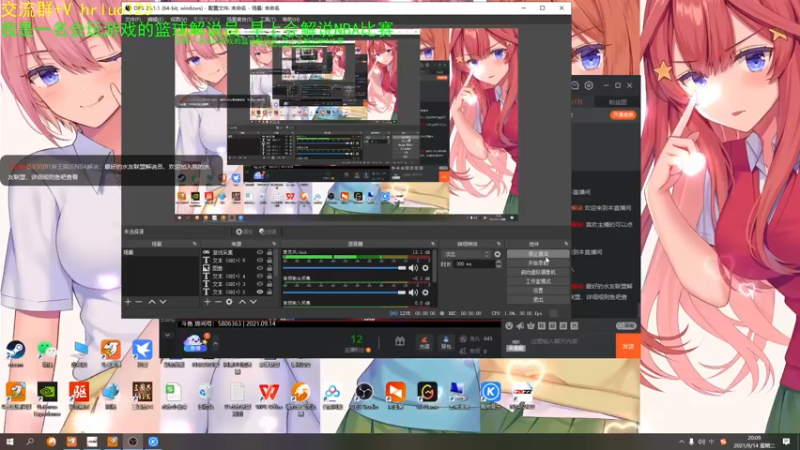The image size is (800, 450).
Task: Open the gift box icon in Douyu bar
Action: coord(400,341)
